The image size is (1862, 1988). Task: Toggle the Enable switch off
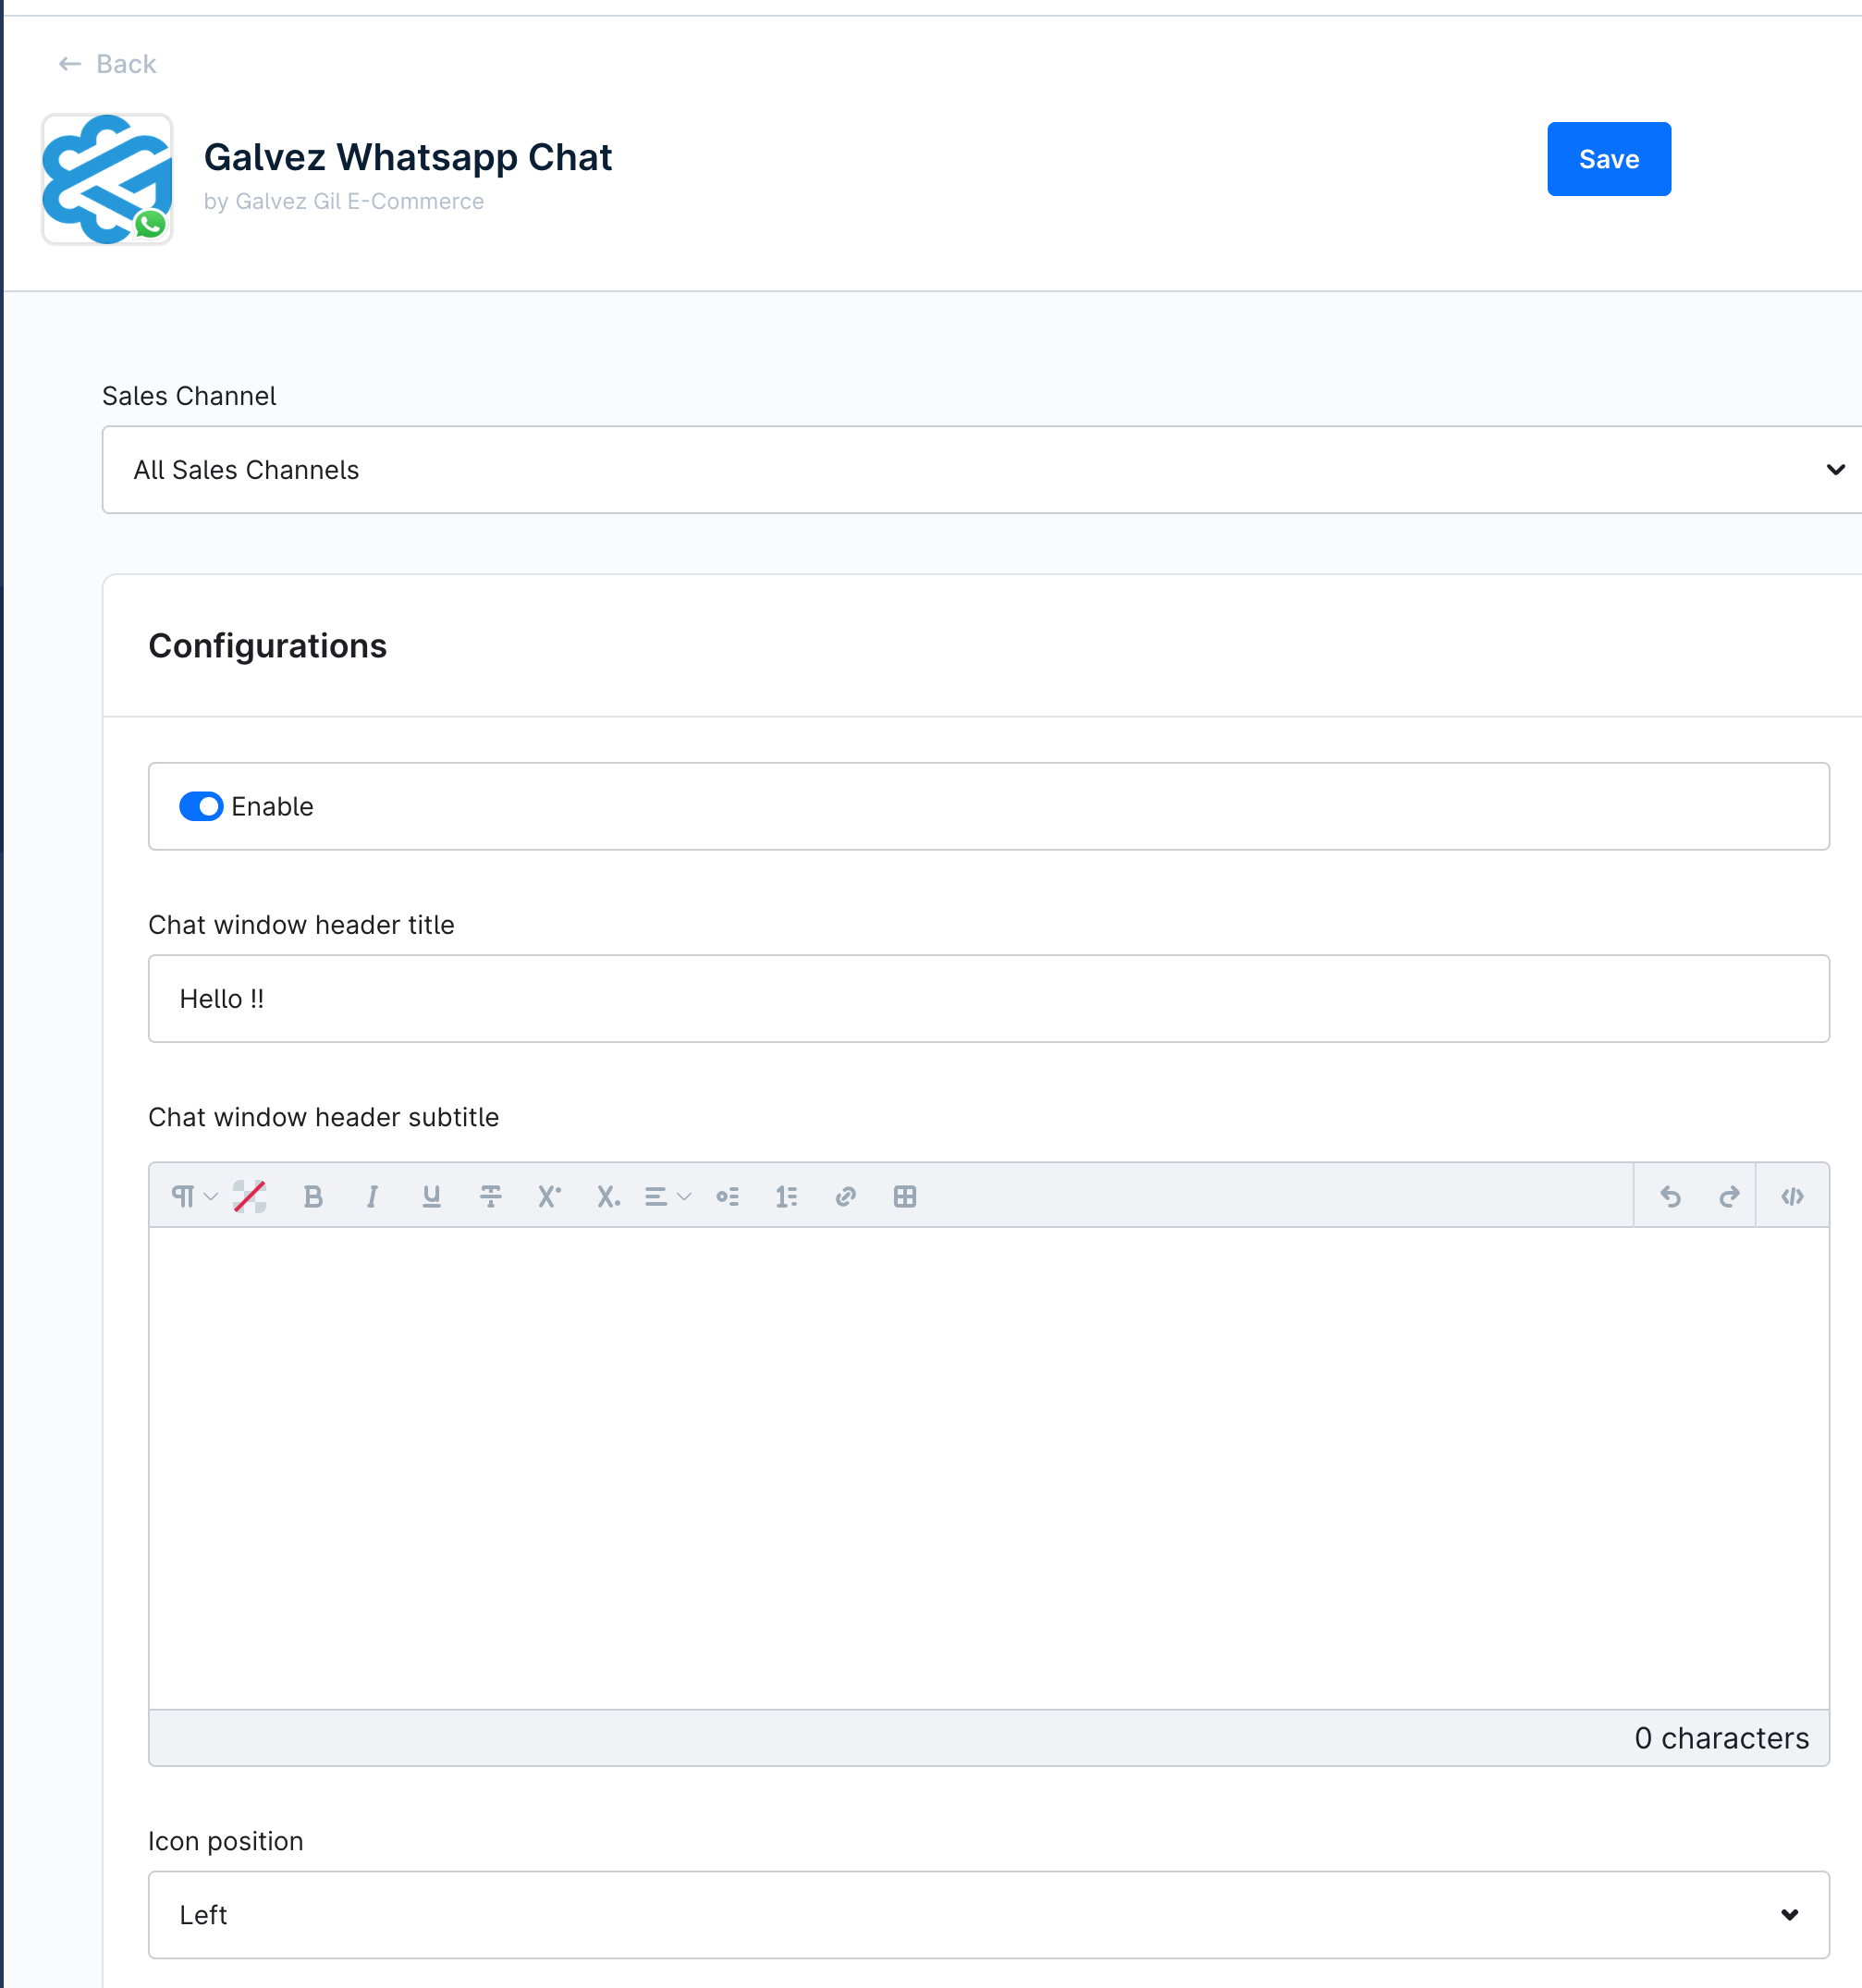(x=201, y=806)
